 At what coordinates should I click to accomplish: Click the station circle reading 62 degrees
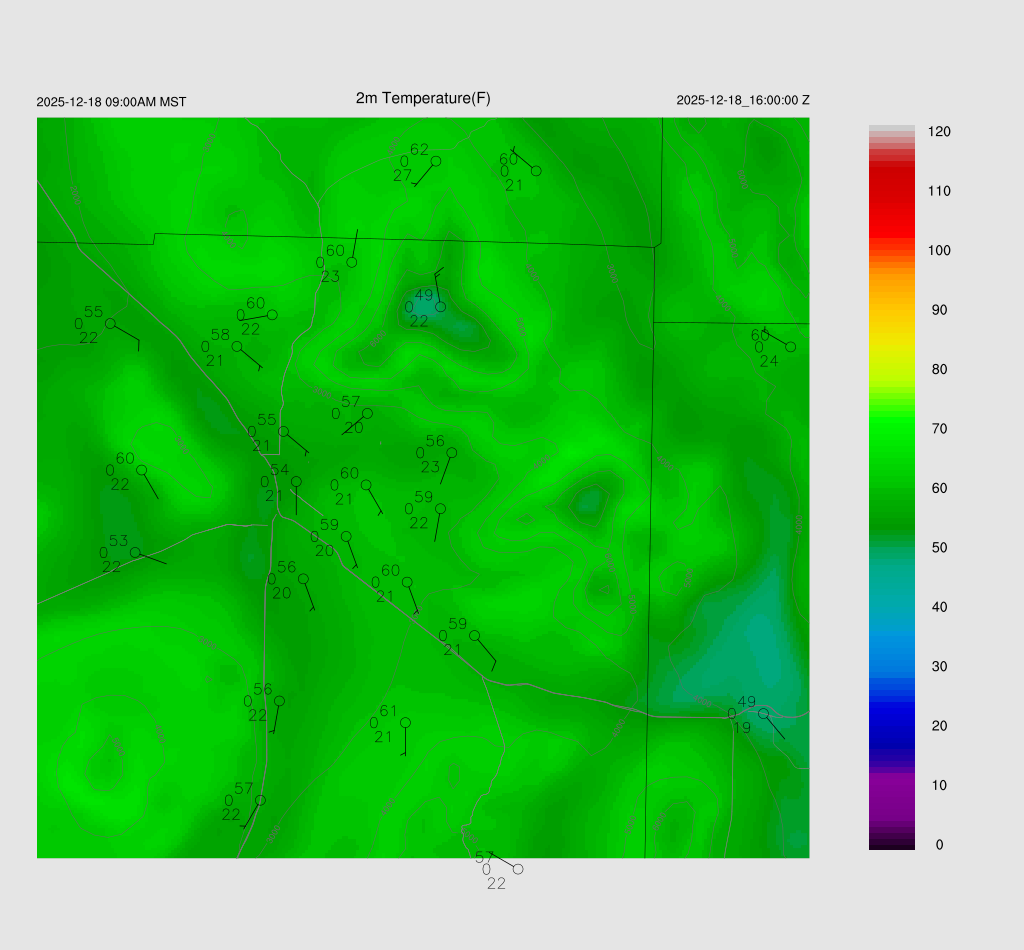pyautogui.click(x=436, y=161)
